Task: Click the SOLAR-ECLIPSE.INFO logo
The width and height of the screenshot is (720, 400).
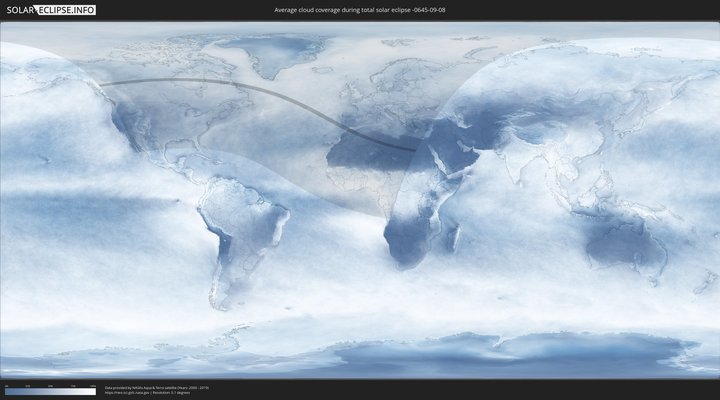Action: [x=51, y=10]
